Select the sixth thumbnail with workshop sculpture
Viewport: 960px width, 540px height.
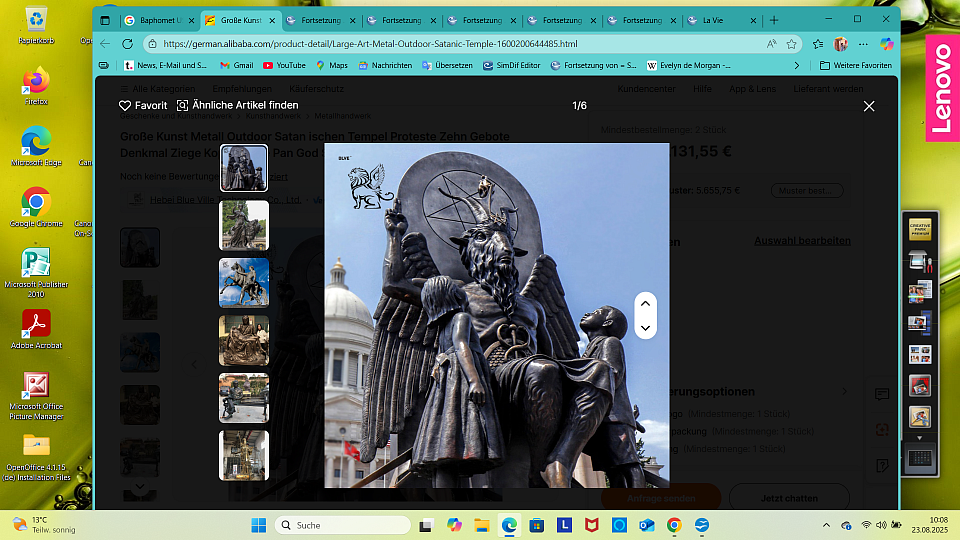tap(244, 456)
